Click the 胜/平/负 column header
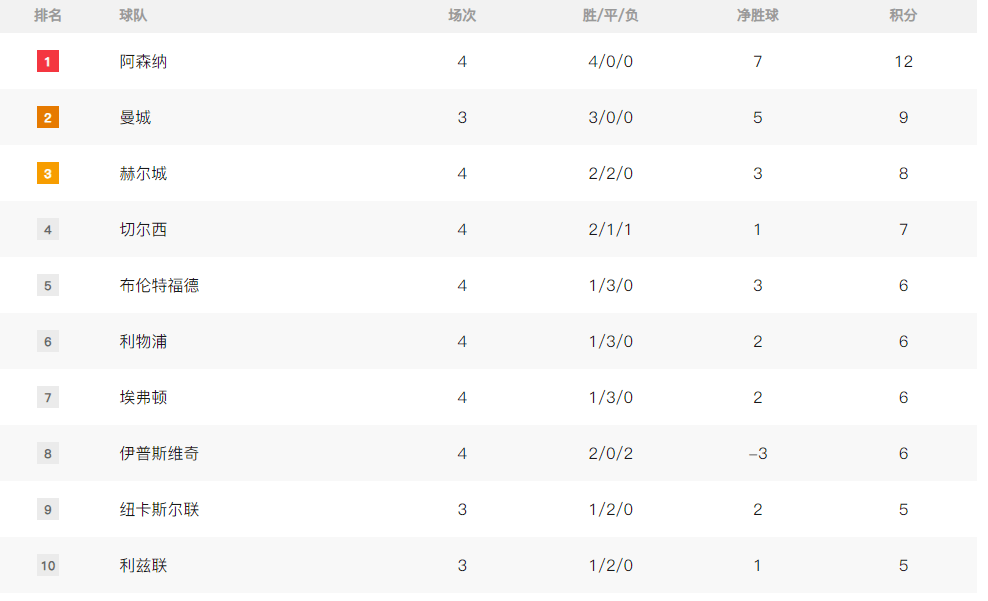Screen dimensions: 988x601 610,16
